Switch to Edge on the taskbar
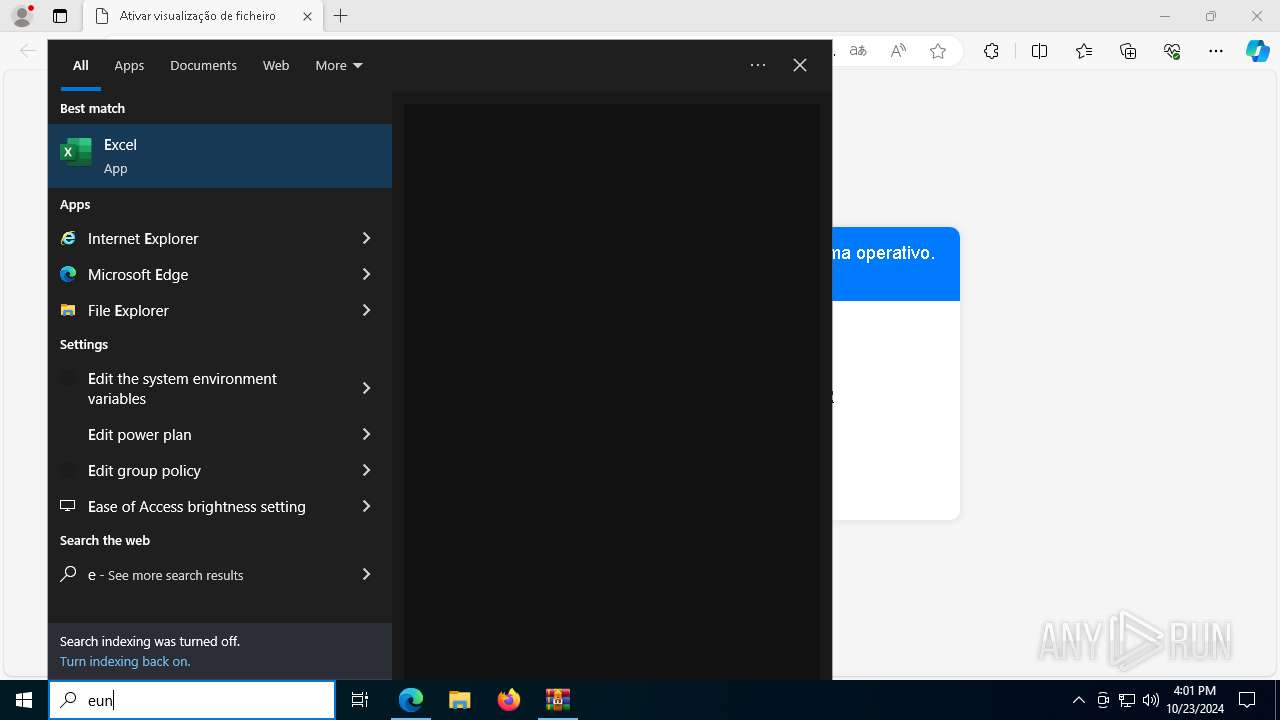The height and width of the screenshot is (720, 1280). click(411, 700)
